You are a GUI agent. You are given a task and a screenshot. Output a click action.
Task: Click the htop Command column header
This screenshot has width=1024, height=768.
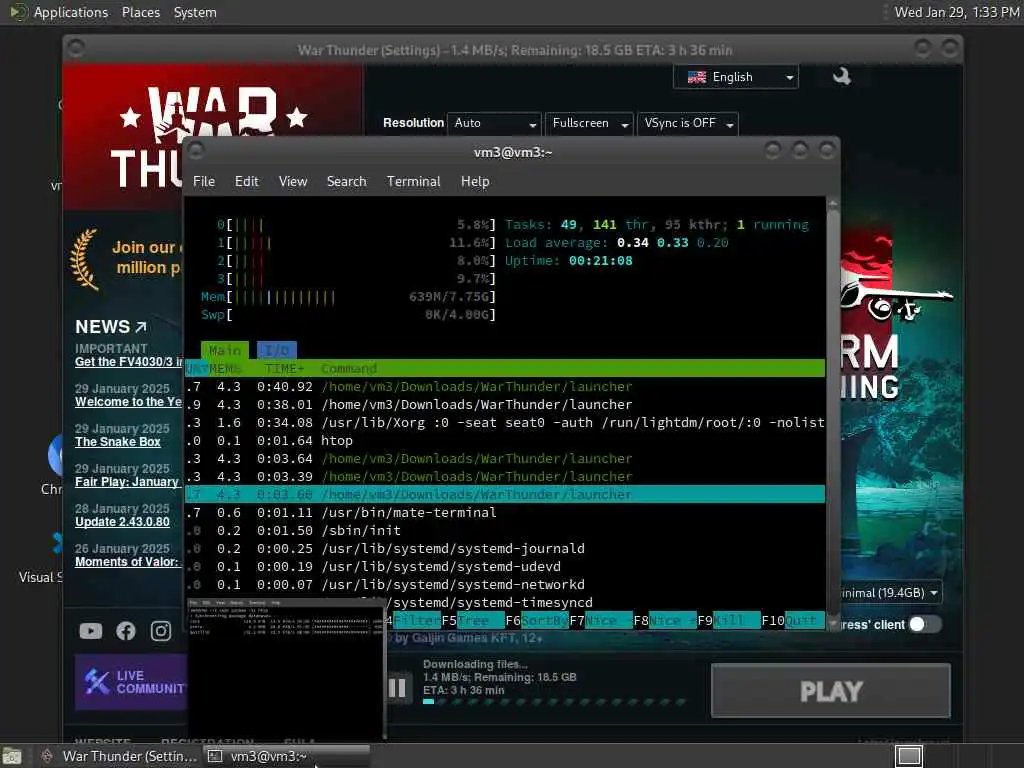point(349,368)
